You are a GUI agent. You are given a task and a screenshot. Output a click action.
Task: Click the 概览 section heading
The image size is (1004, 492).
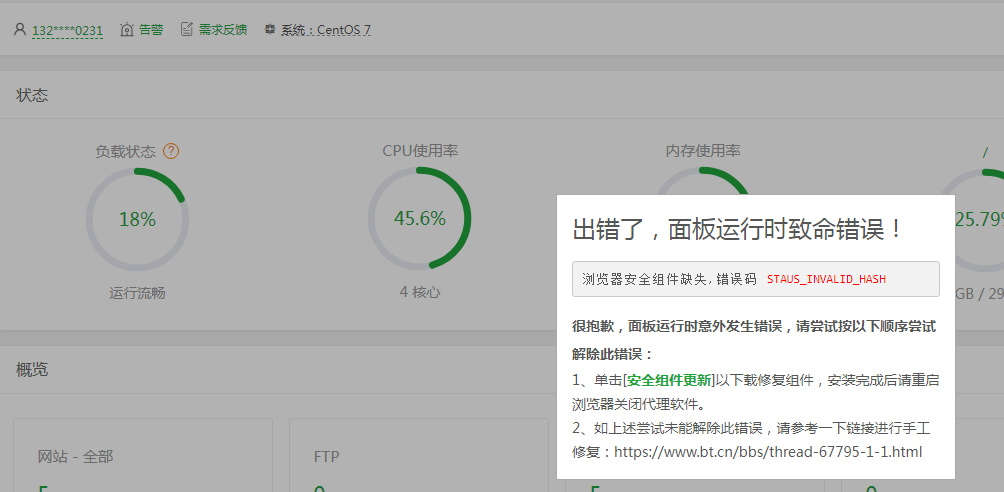32,370
